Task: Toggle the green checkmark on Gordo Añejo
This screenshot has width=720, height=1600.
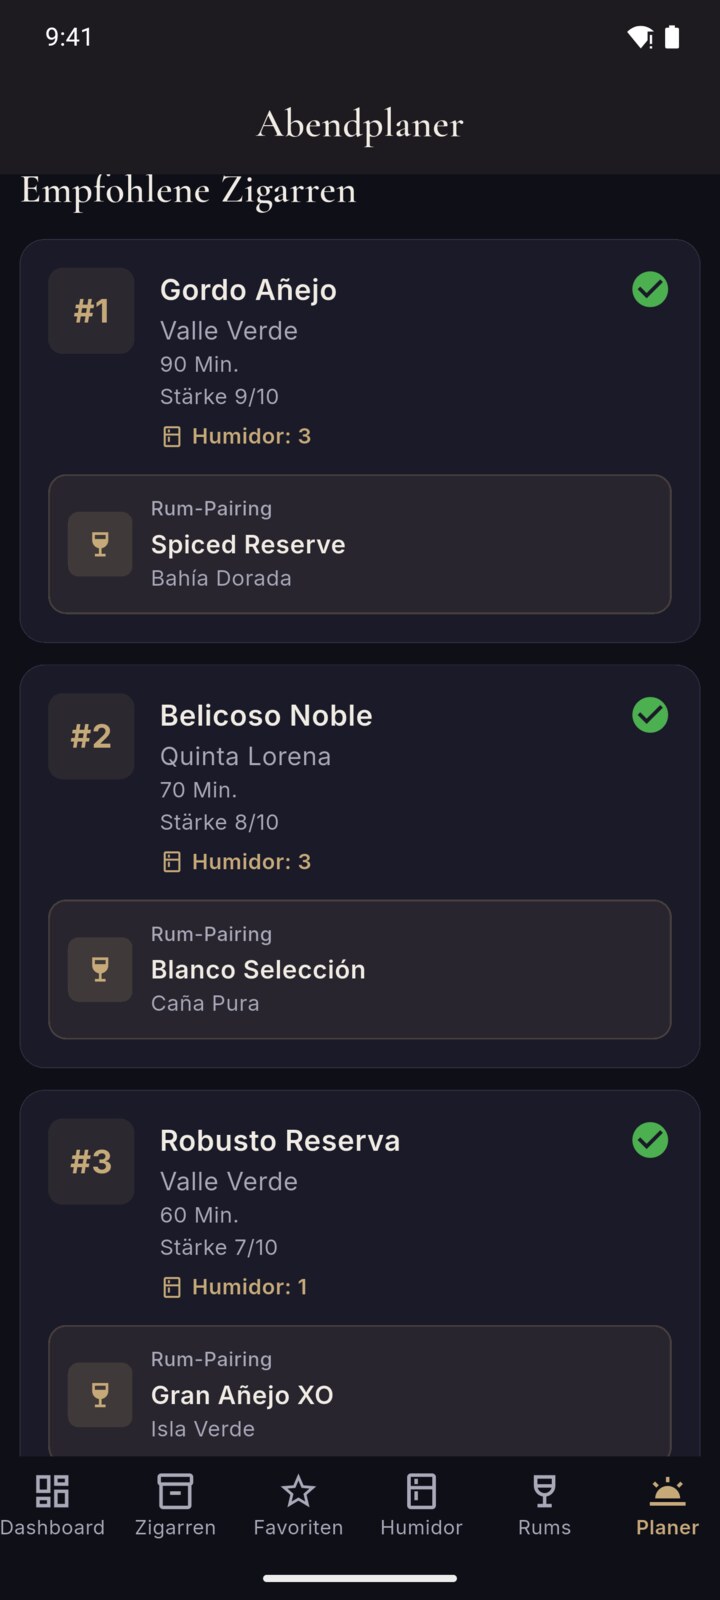Action: click(650, 290)
